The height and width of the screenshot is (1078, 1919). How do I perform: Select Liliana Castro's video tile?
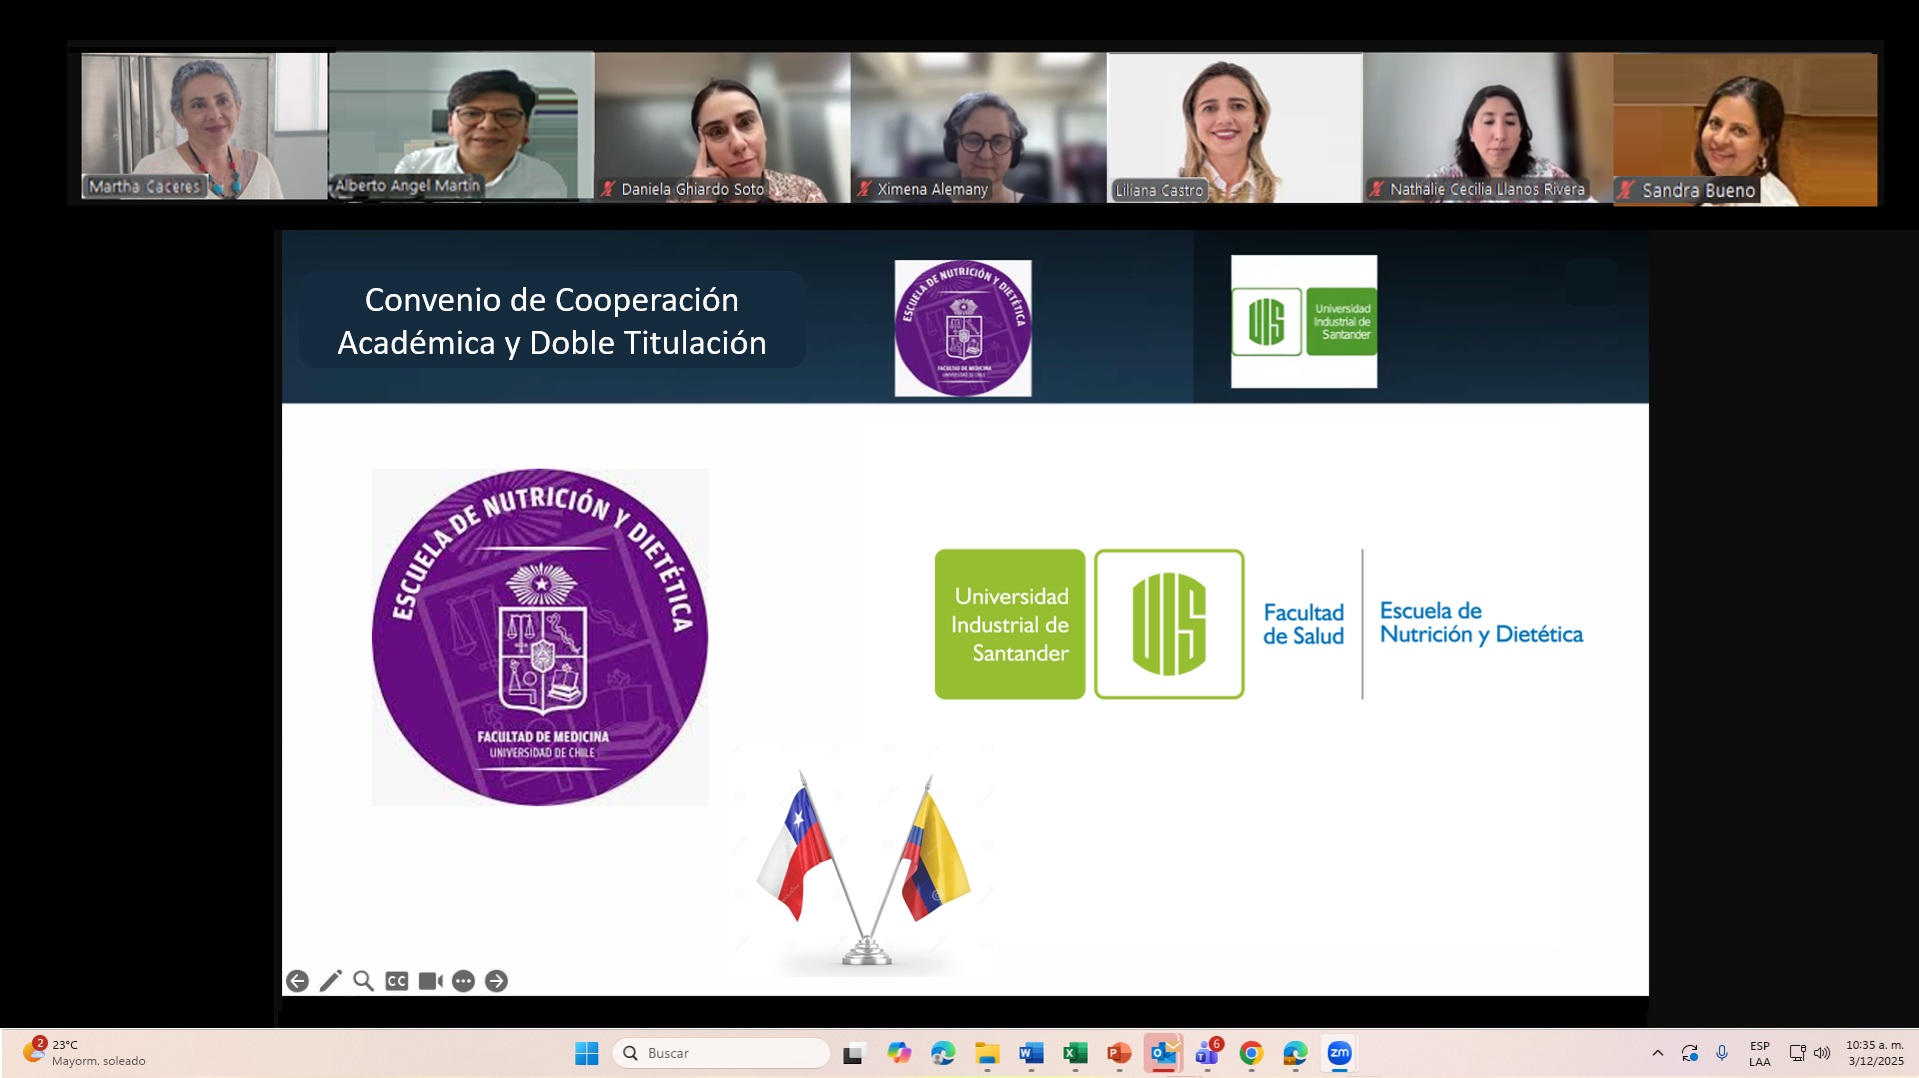tap(1234, 128)
